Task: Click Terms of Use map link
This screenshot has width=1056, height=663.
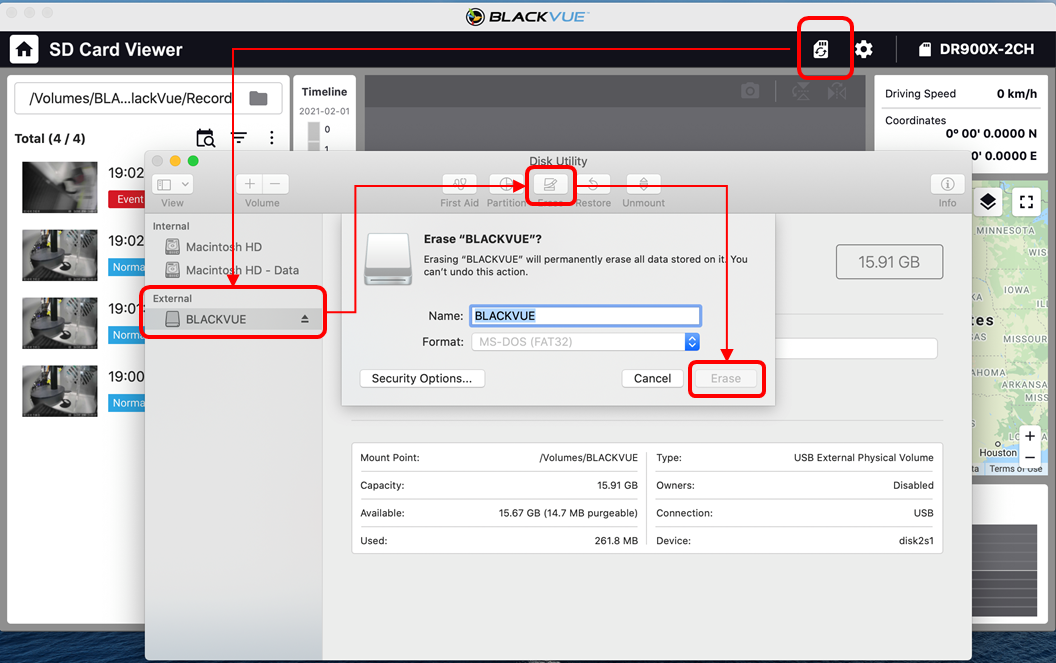Action: [x=1016, y=469]
